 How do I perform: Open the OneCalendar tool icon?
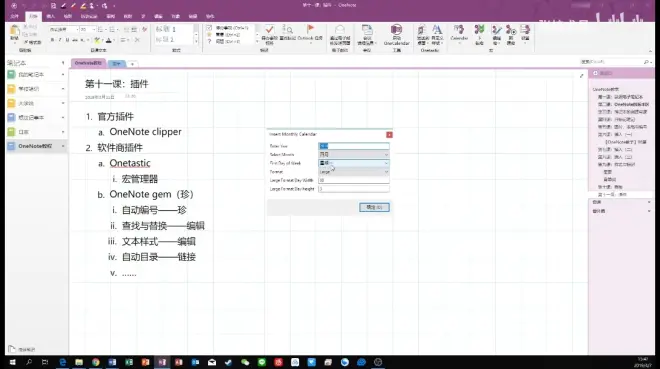pos(396,35)
